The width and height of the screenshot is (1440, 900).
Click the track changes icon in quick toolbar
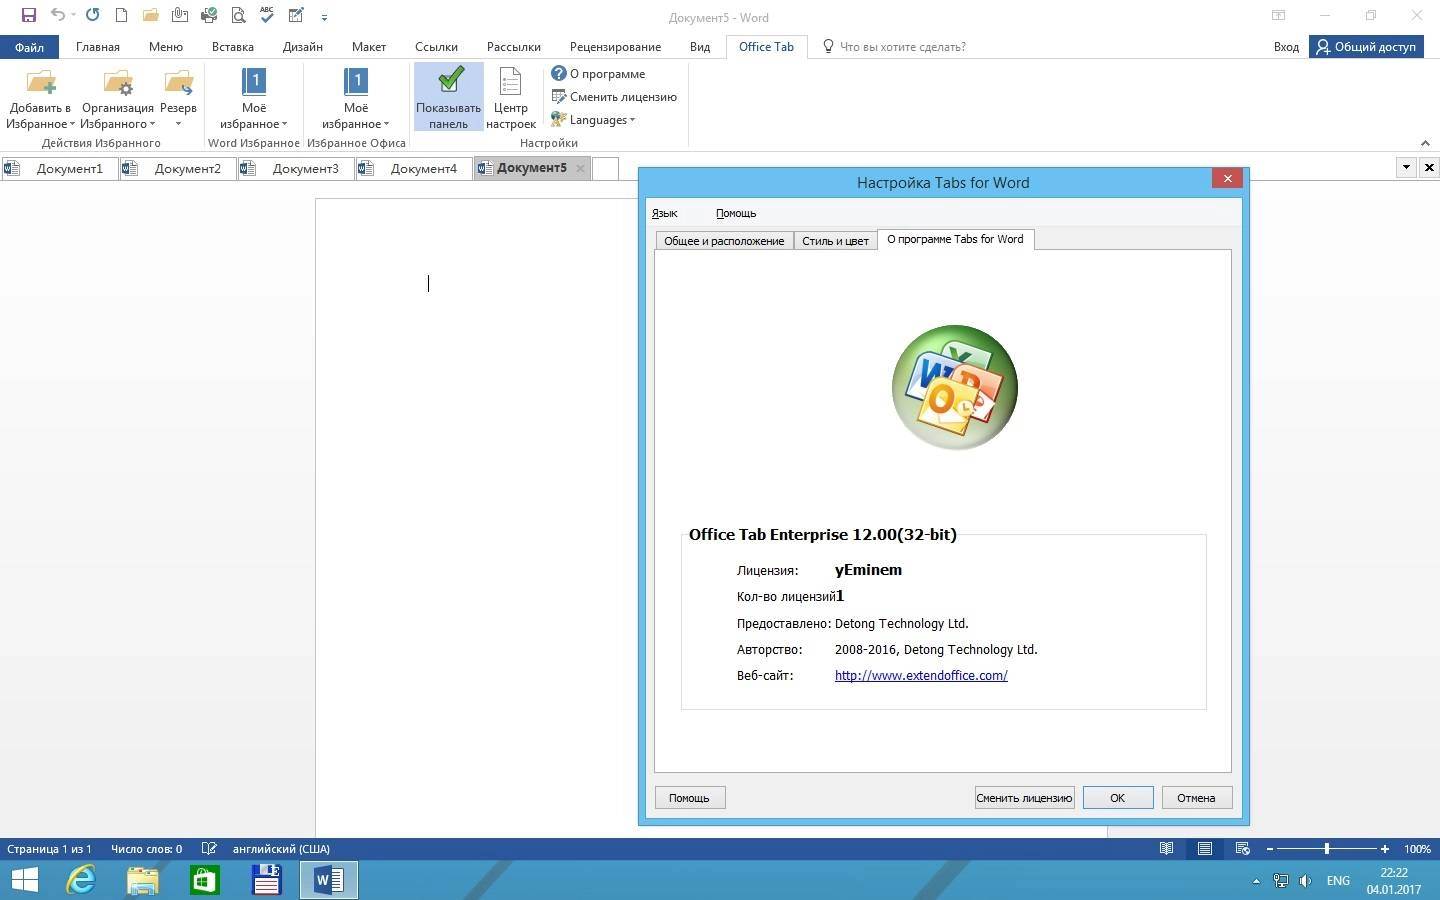pos(296,16)
